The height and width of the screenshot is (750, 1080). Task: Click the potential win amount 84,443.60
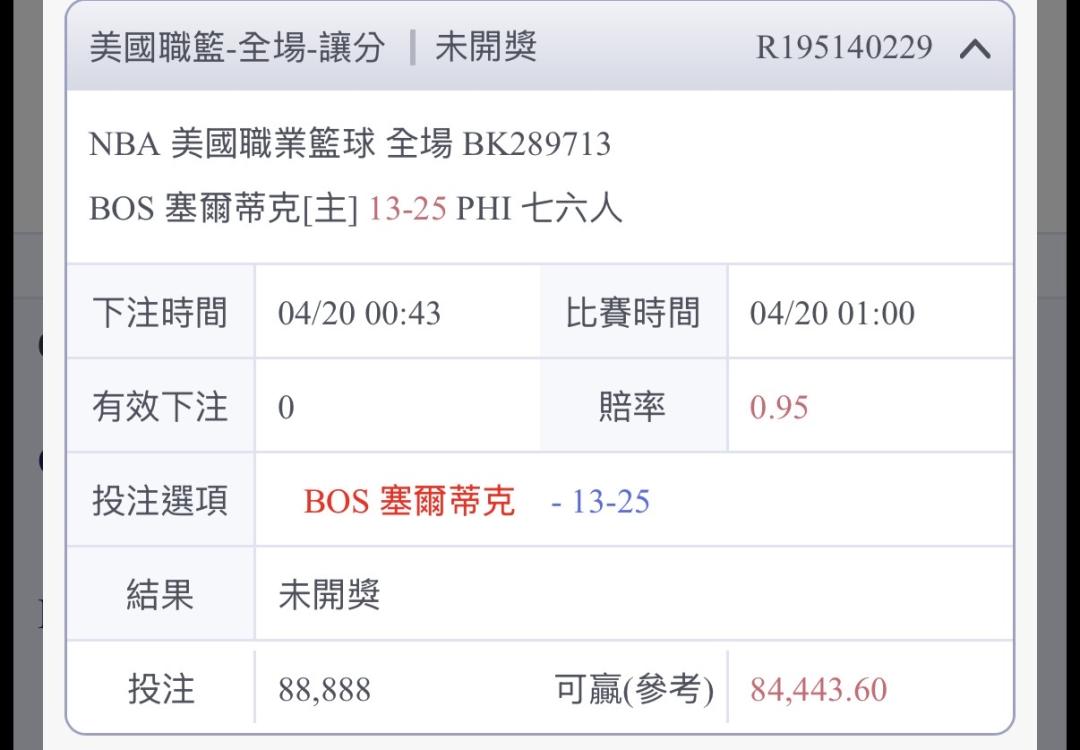coord(818,690)
